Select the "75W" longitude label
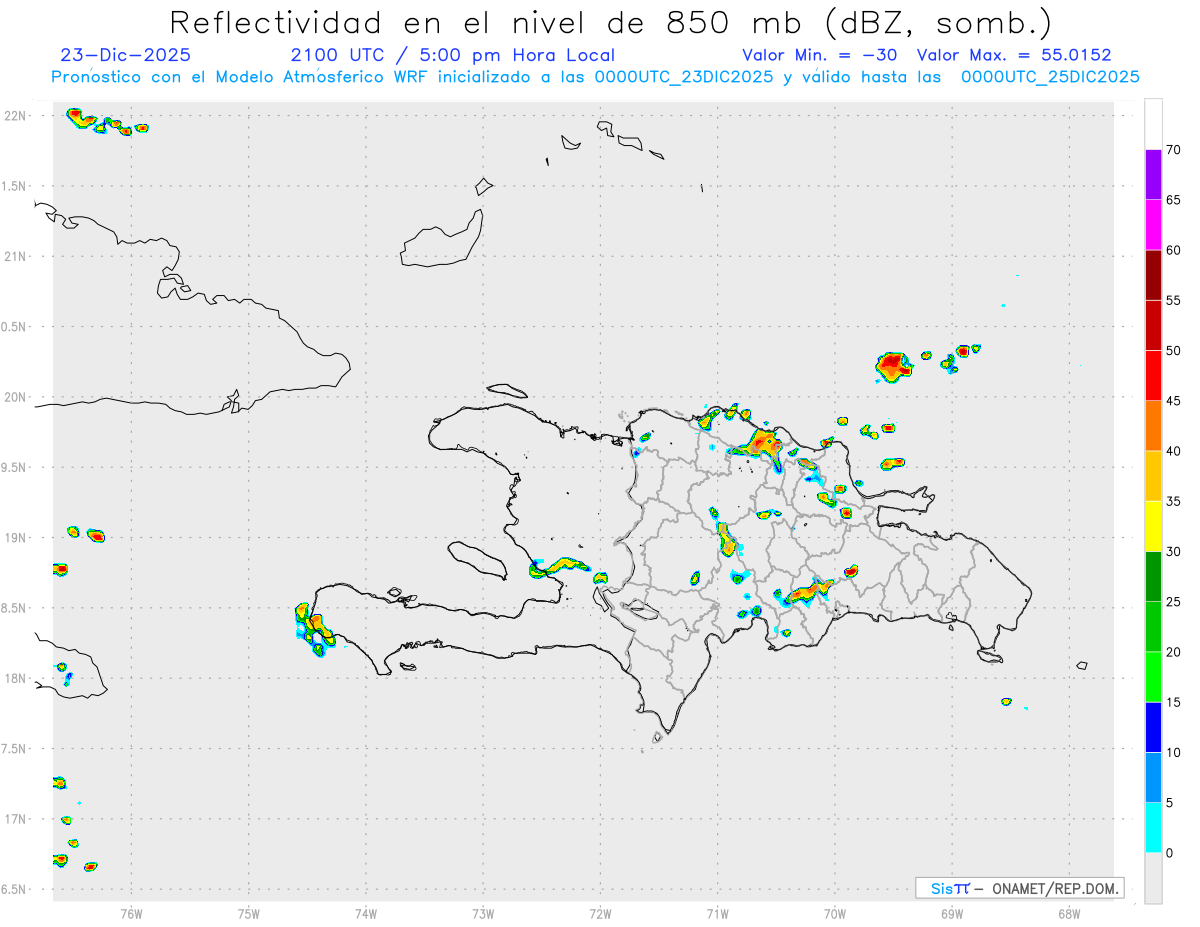Image resolution: width=1200 pixels, height=927 pixels. tap(249, 912)
